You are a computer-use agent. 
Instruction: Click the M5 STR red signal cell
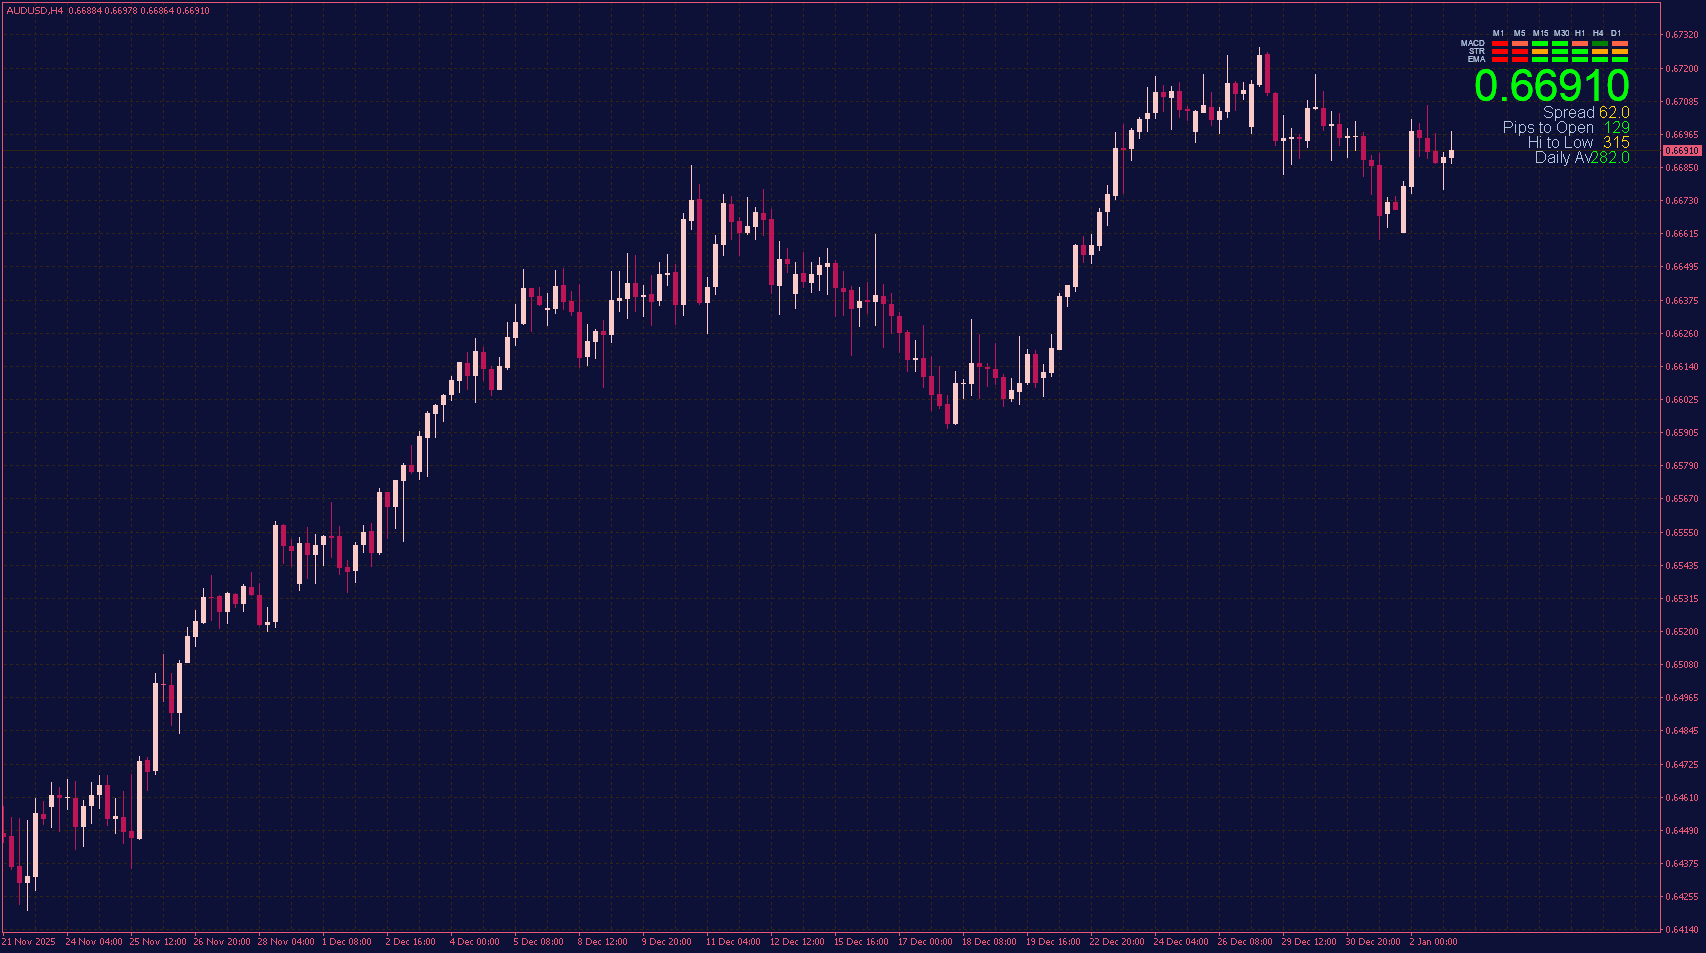coord(1520,54)
